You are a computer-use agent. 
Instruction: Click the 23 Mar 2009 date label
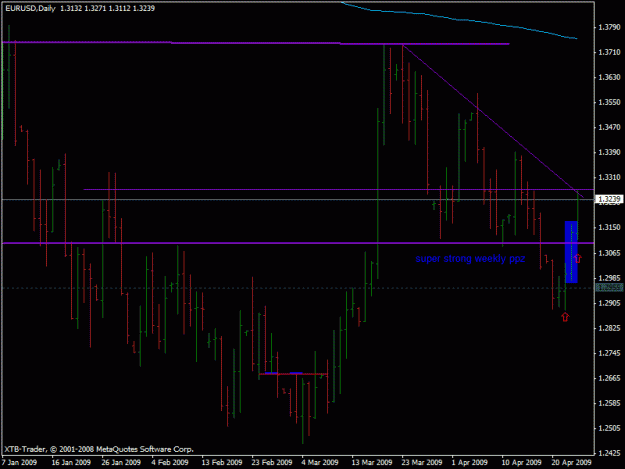(x=422, y=463)
